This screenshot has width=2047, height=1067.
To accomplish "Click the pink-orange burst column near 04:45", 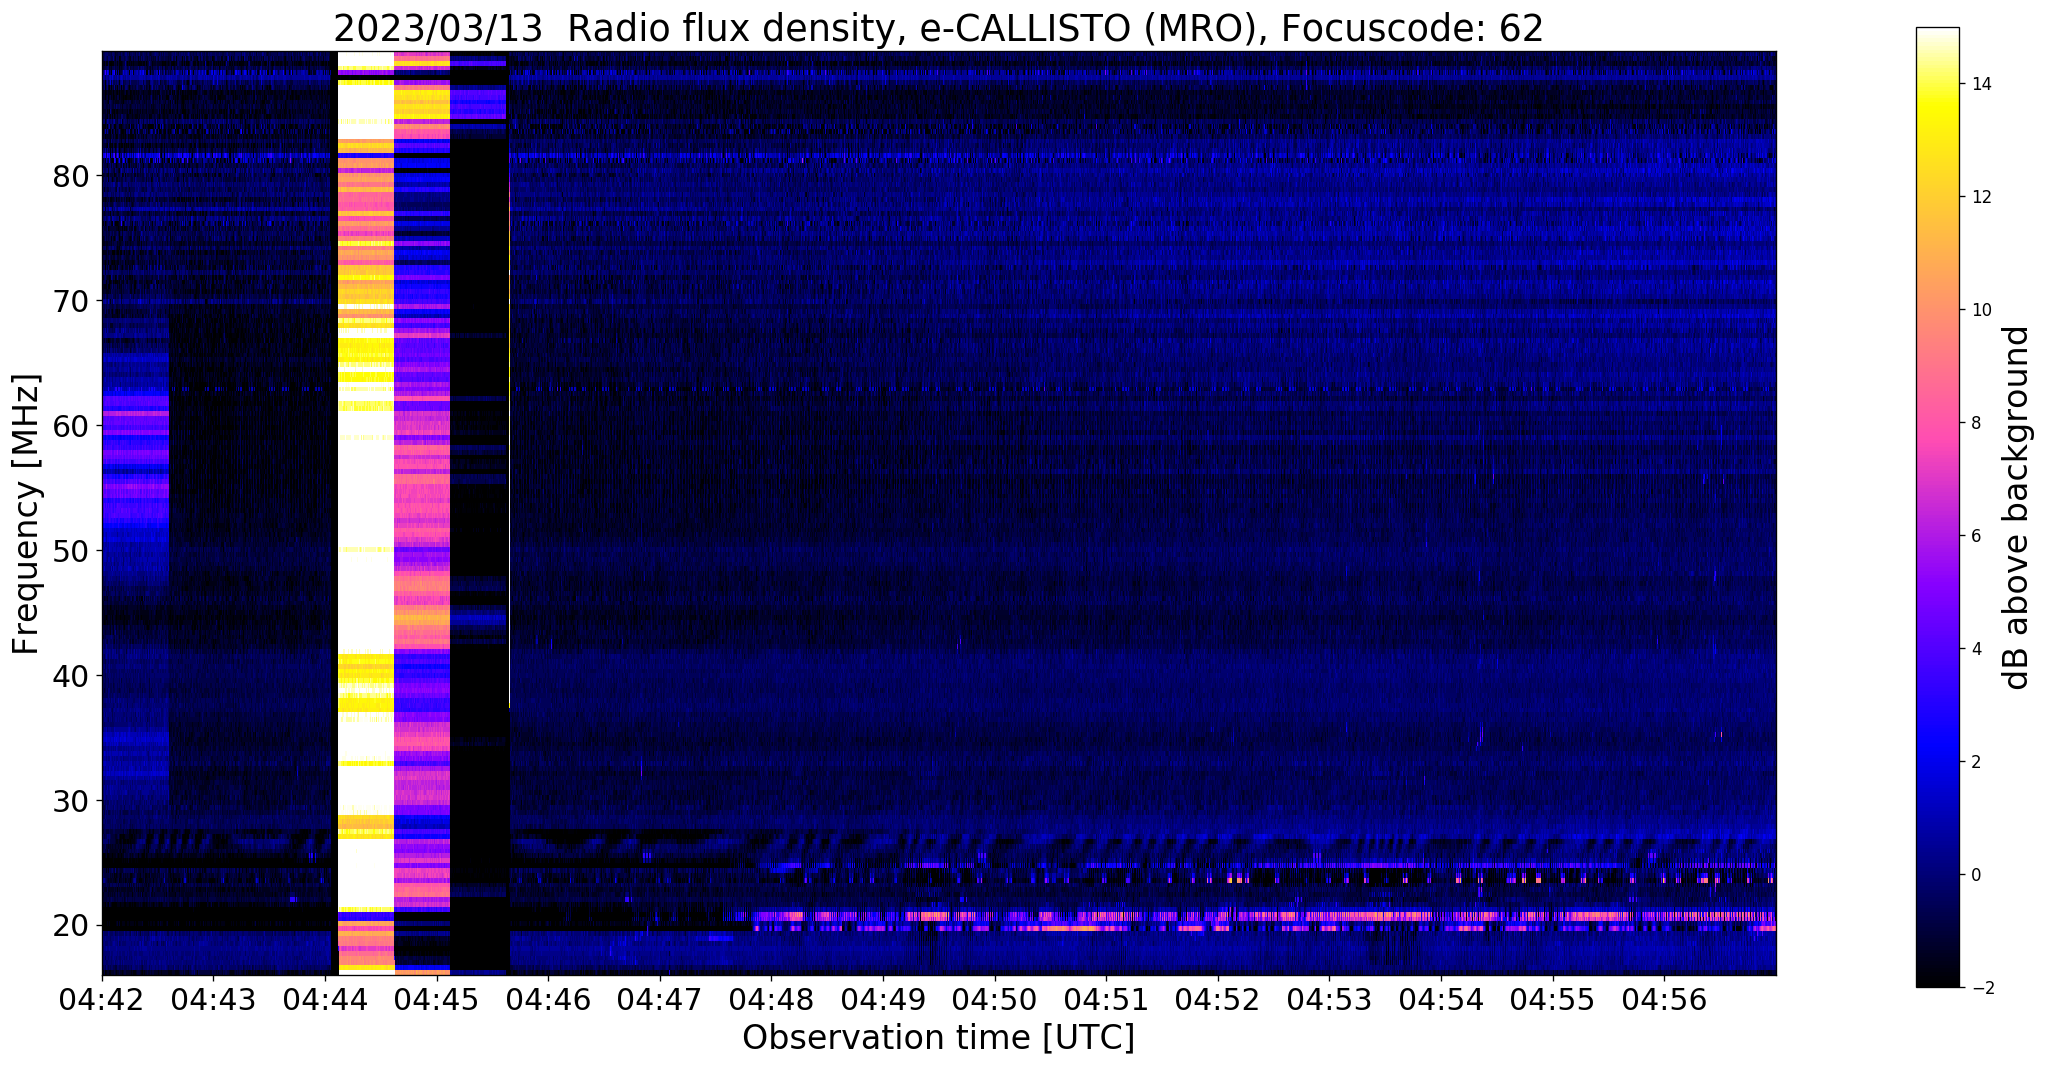I will pyautogui.click(x=422, y=512).
